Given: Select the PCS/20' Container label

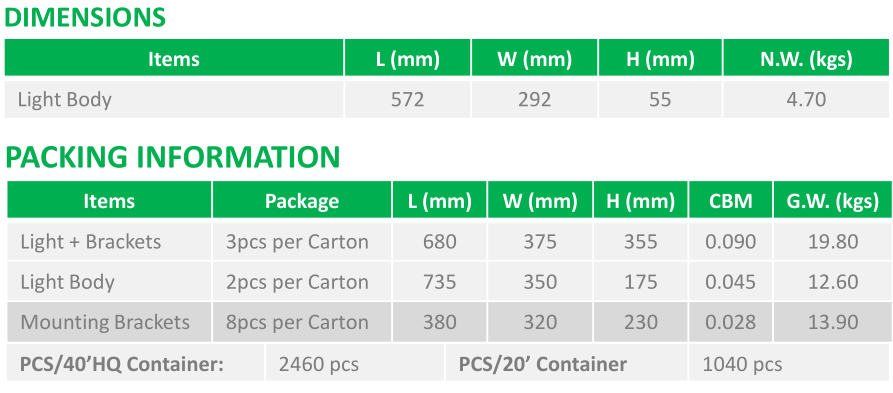Looking at the screenshot, I should coord(543,364).
